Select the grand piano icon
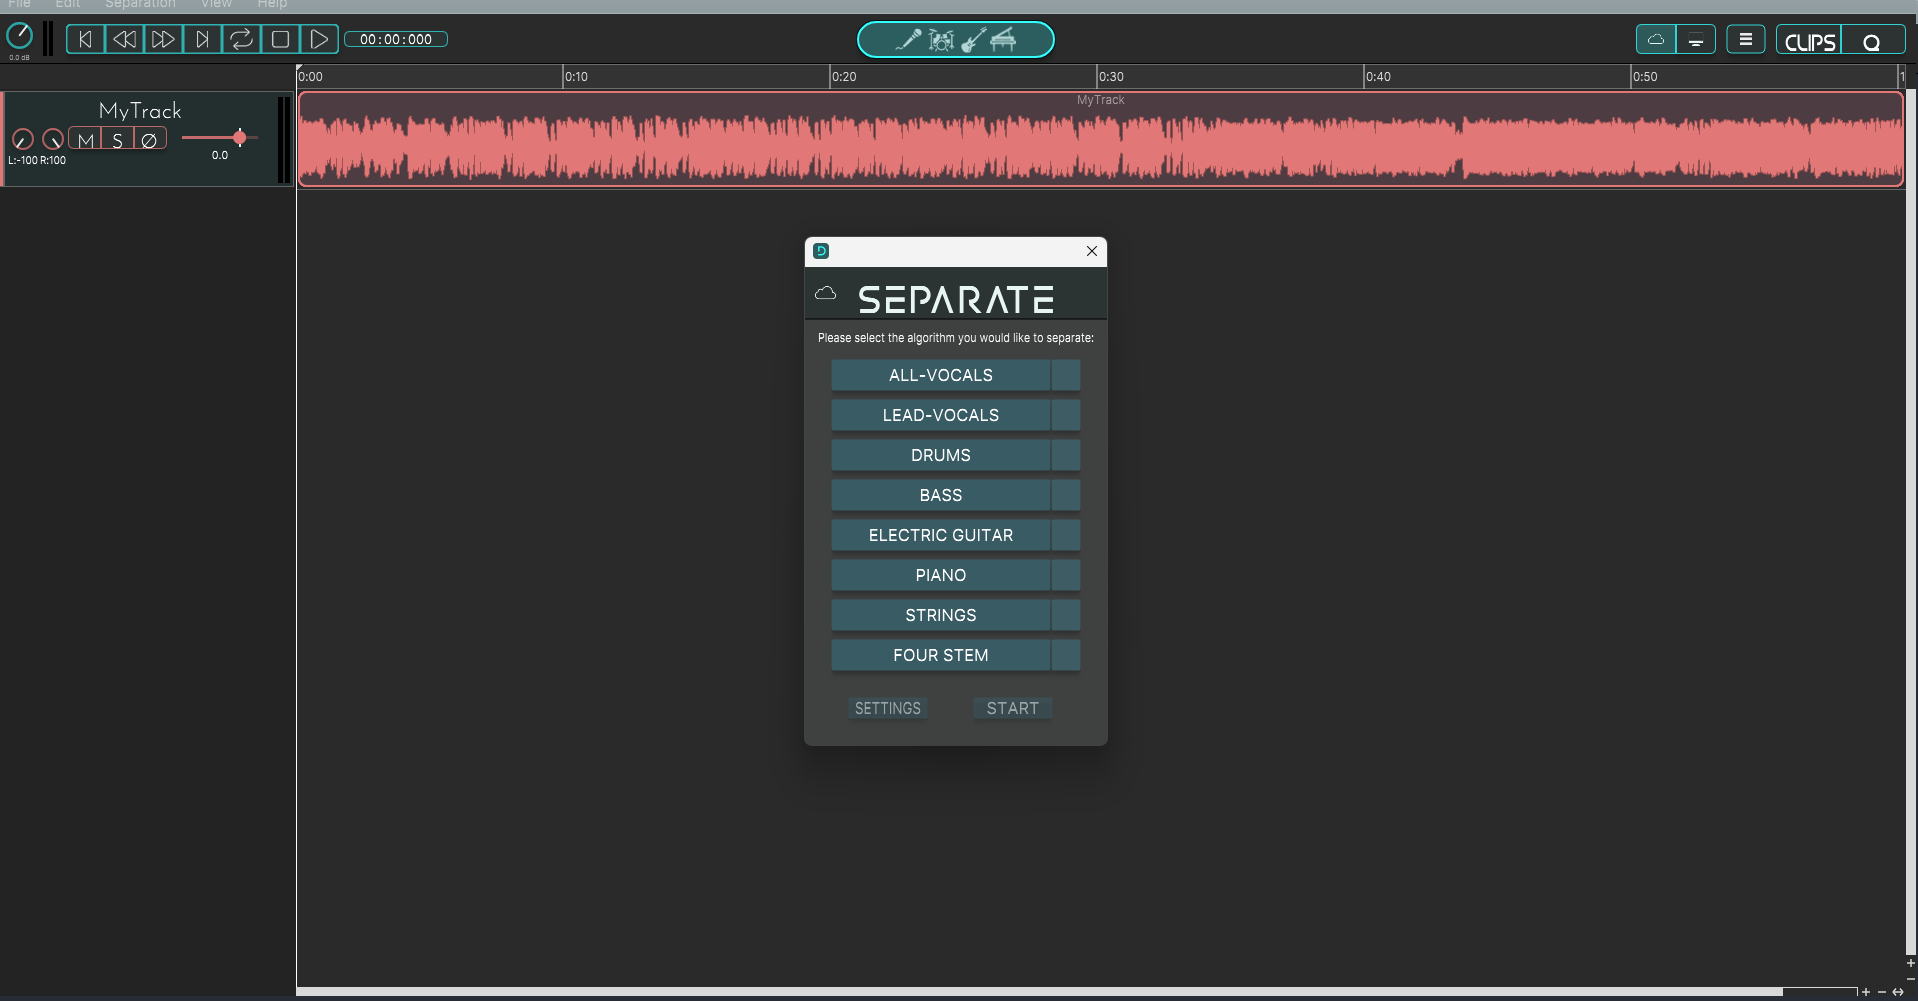Viewport: 1918px width, 1001px height. coord(1003,40)
